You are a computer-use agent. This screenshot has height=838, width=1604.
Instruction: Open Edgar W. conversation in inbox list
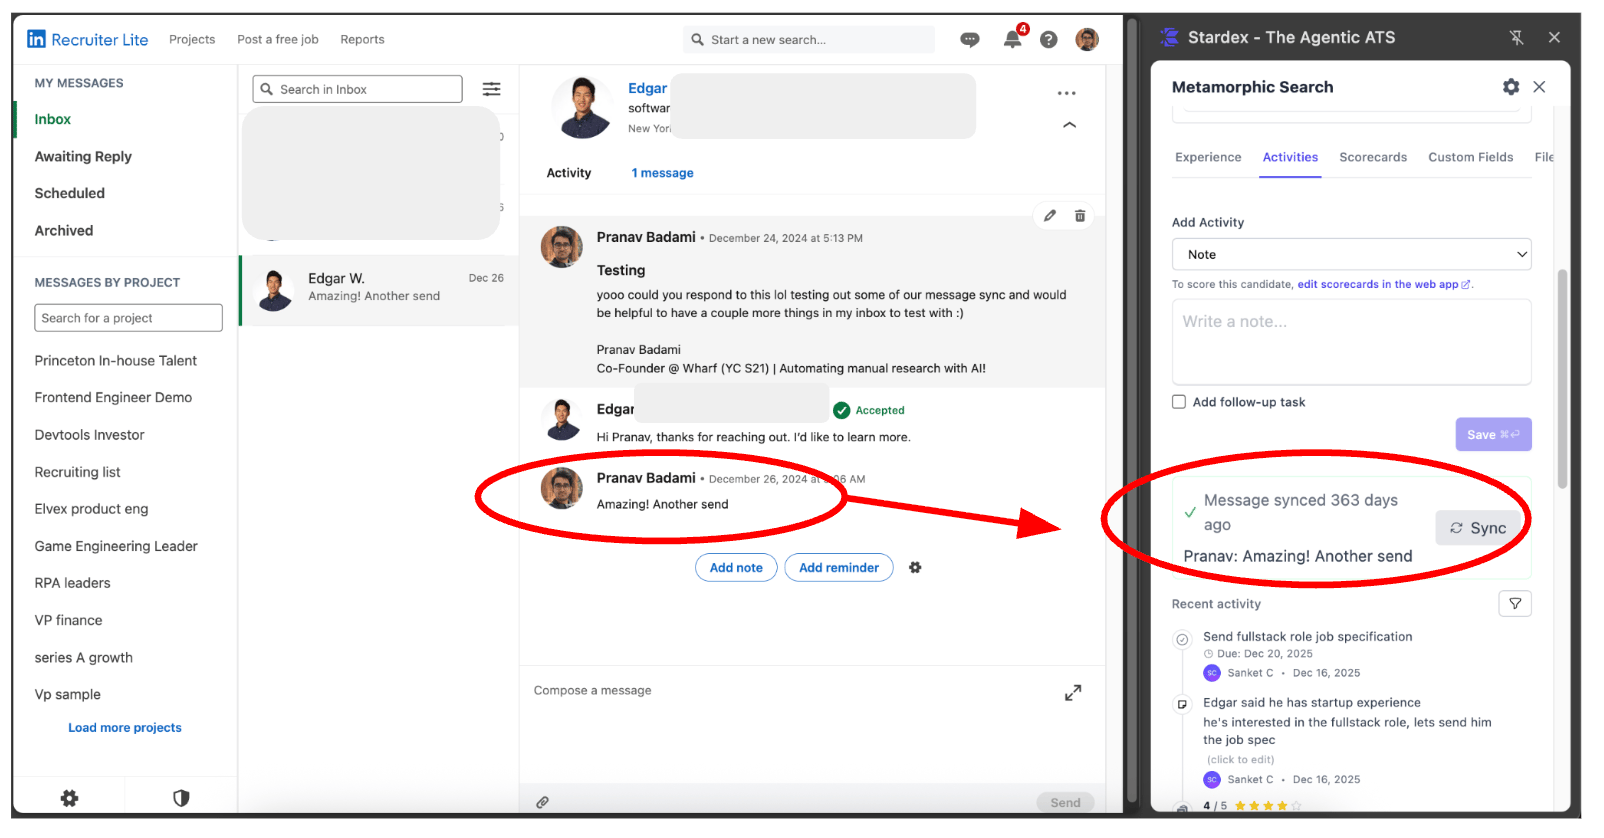(379, 290)
